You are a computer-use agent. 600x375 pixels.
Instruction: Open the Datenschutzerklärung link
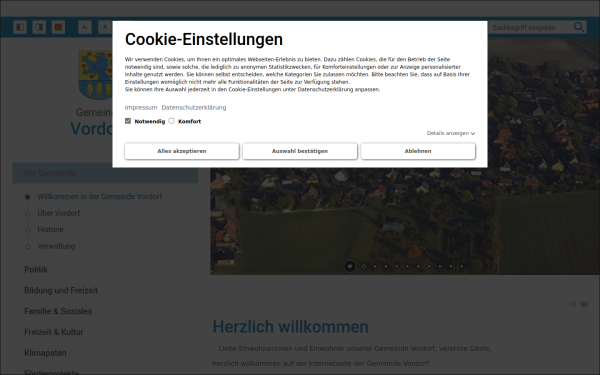pos(194,108)
